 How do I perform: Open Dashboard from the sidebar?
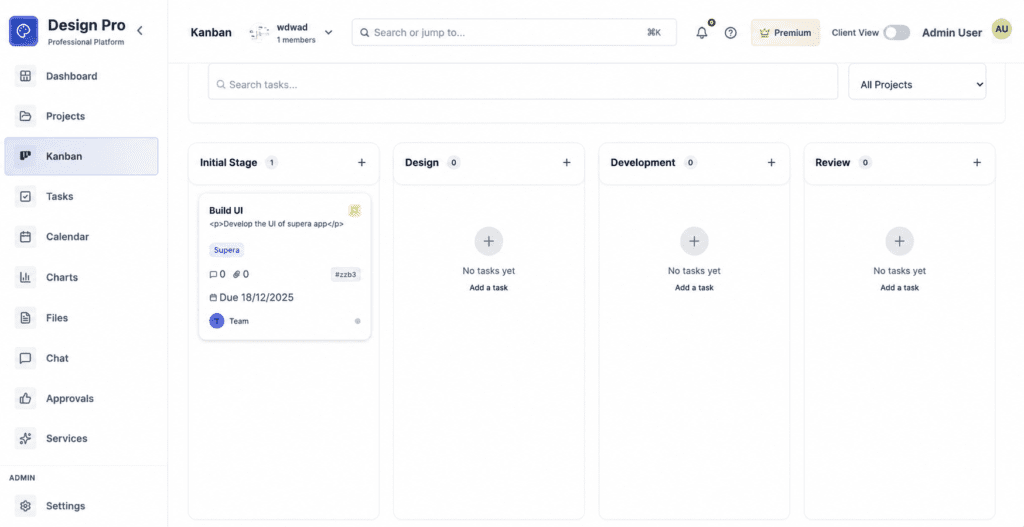pyautogui.click(x=82, y=76)
